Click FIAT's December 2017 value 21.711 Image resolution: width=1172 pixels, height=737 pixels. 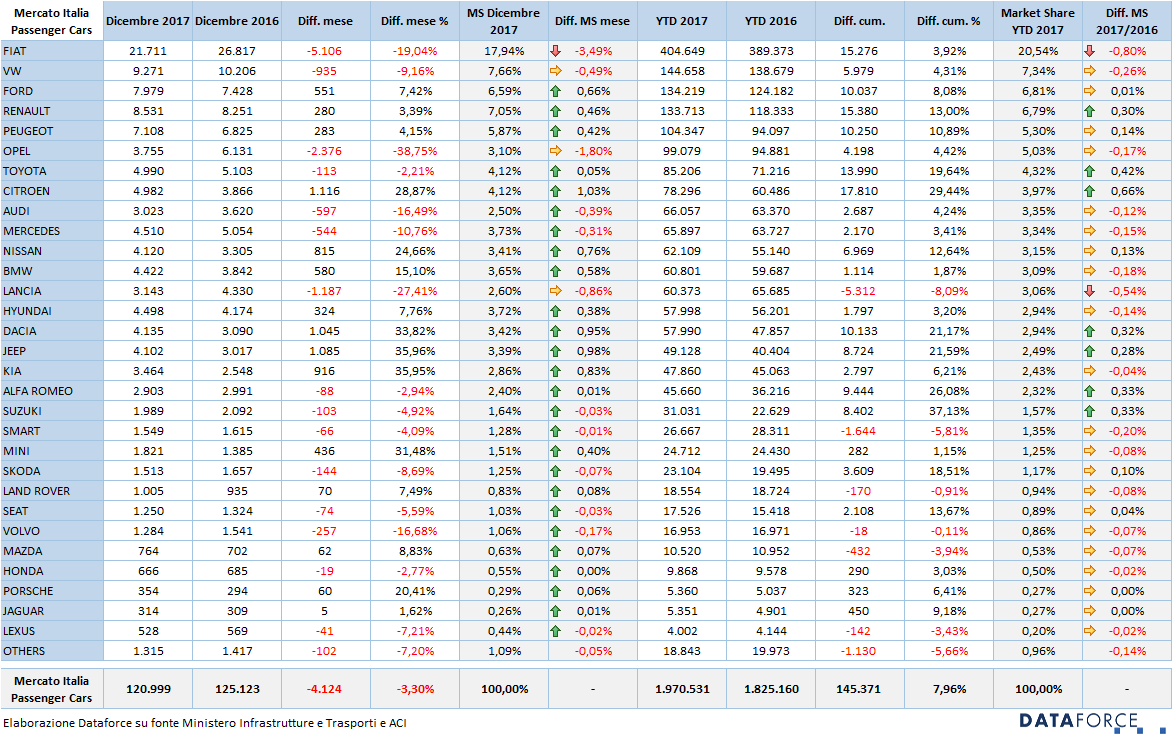pos(148,51)
